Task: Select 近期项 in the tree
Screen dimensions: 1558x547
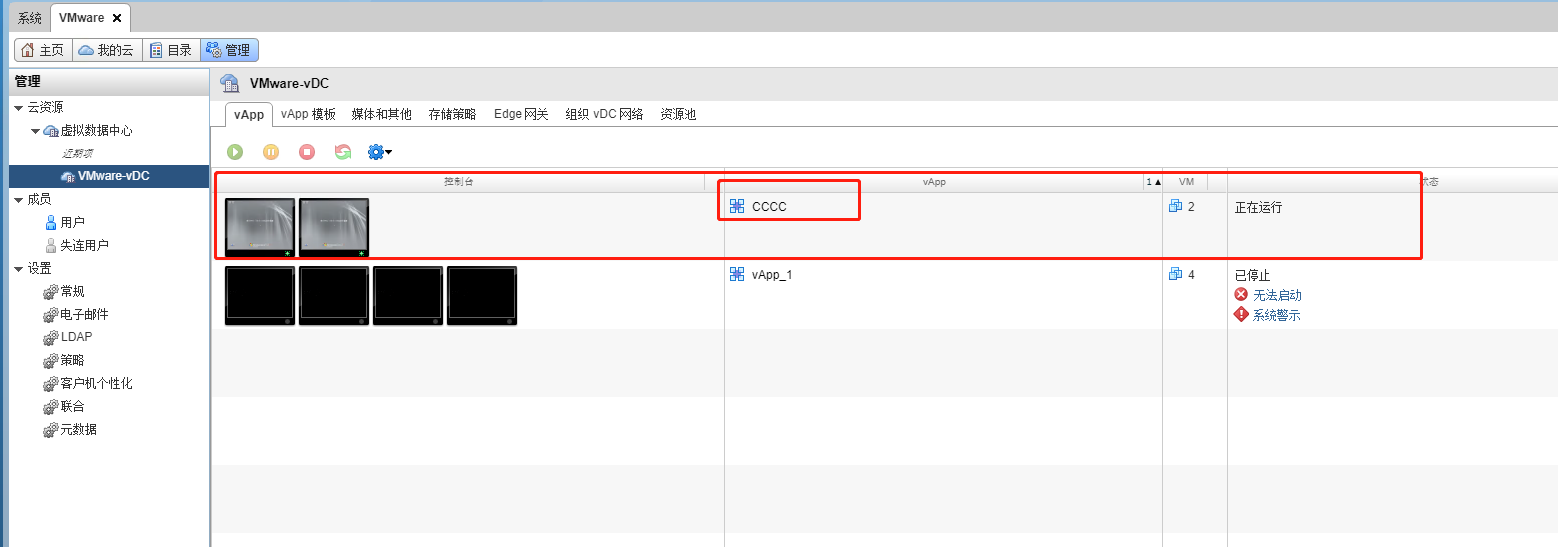Action: point(76,153)
